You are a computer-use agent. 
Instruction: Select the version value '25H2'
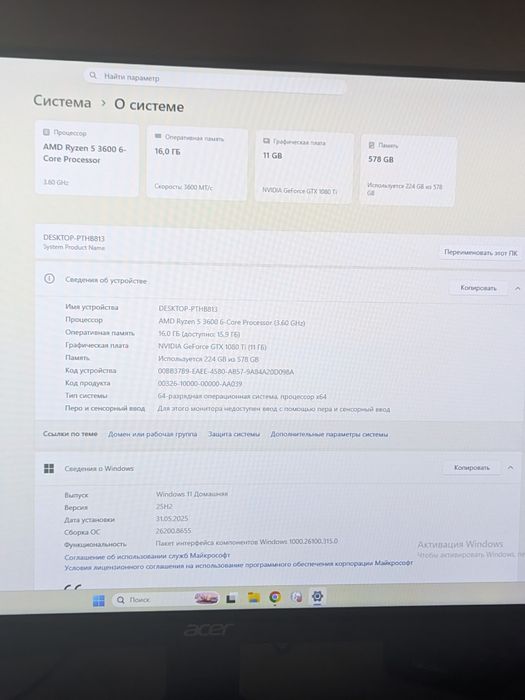(164, 506)
